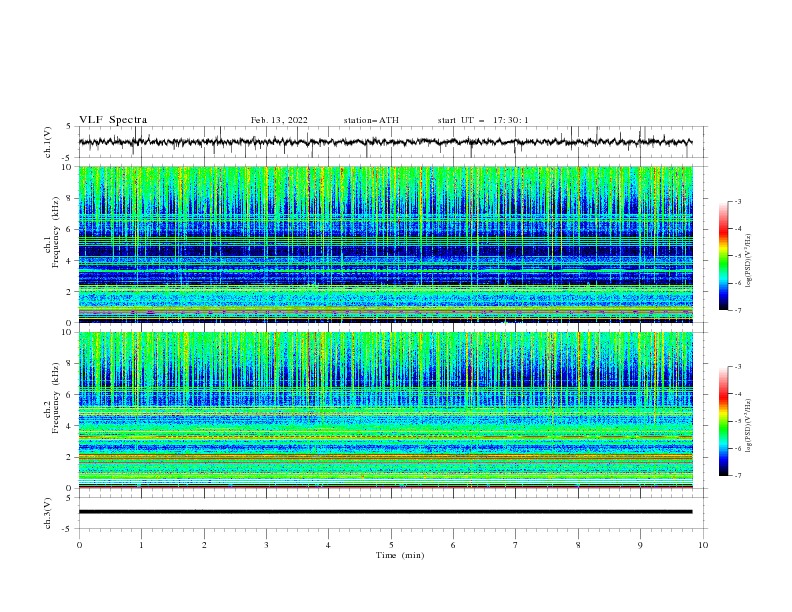Click the ch.1 "Frequency (kHz)" axis label

[56, 230]
